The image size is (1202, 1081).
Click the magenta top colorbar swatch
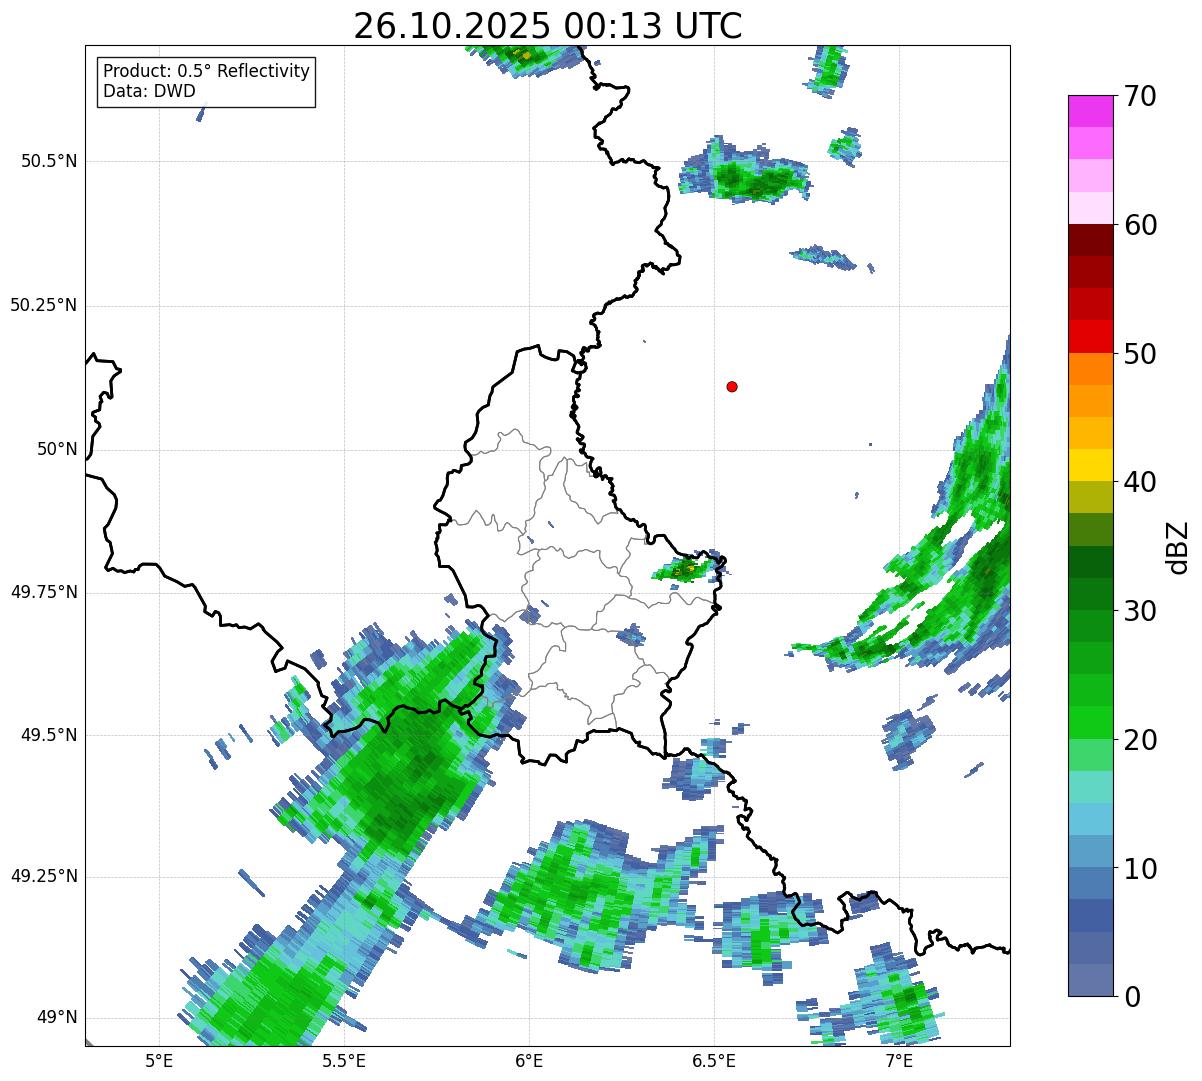coord(1090,111)
